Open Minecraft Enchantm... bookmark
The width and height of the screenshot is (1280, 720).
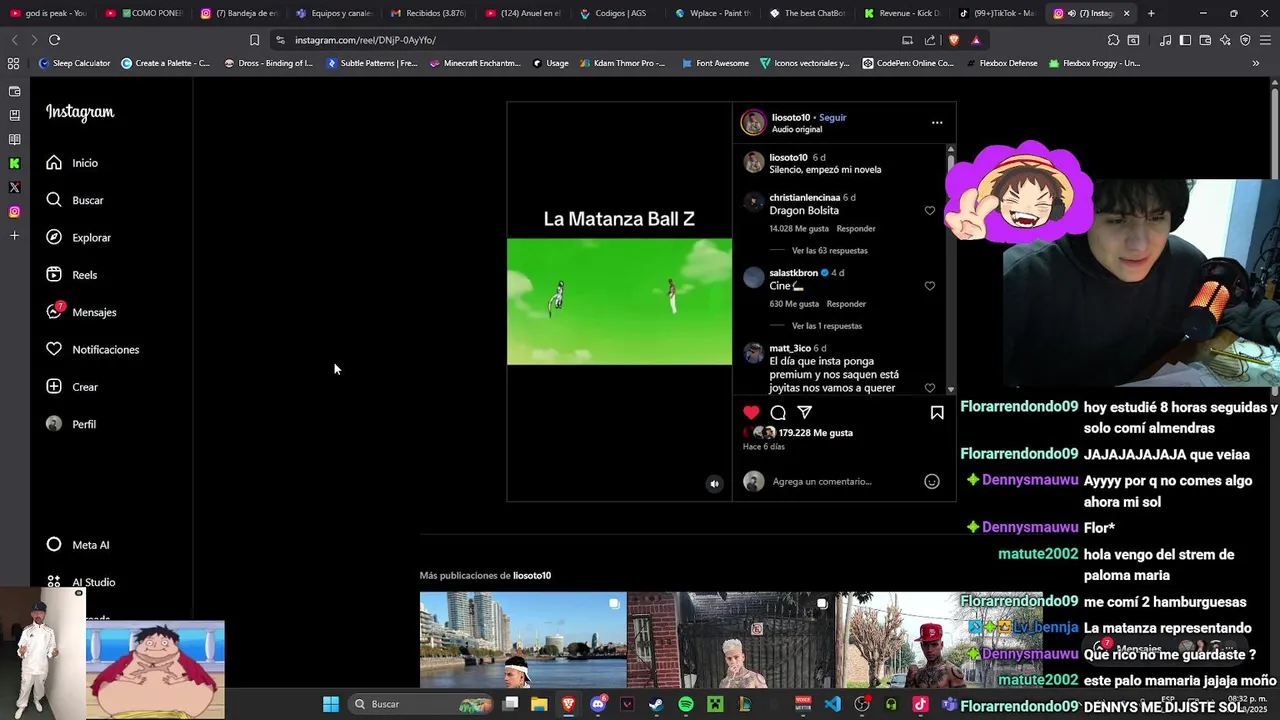pos(476,63)
